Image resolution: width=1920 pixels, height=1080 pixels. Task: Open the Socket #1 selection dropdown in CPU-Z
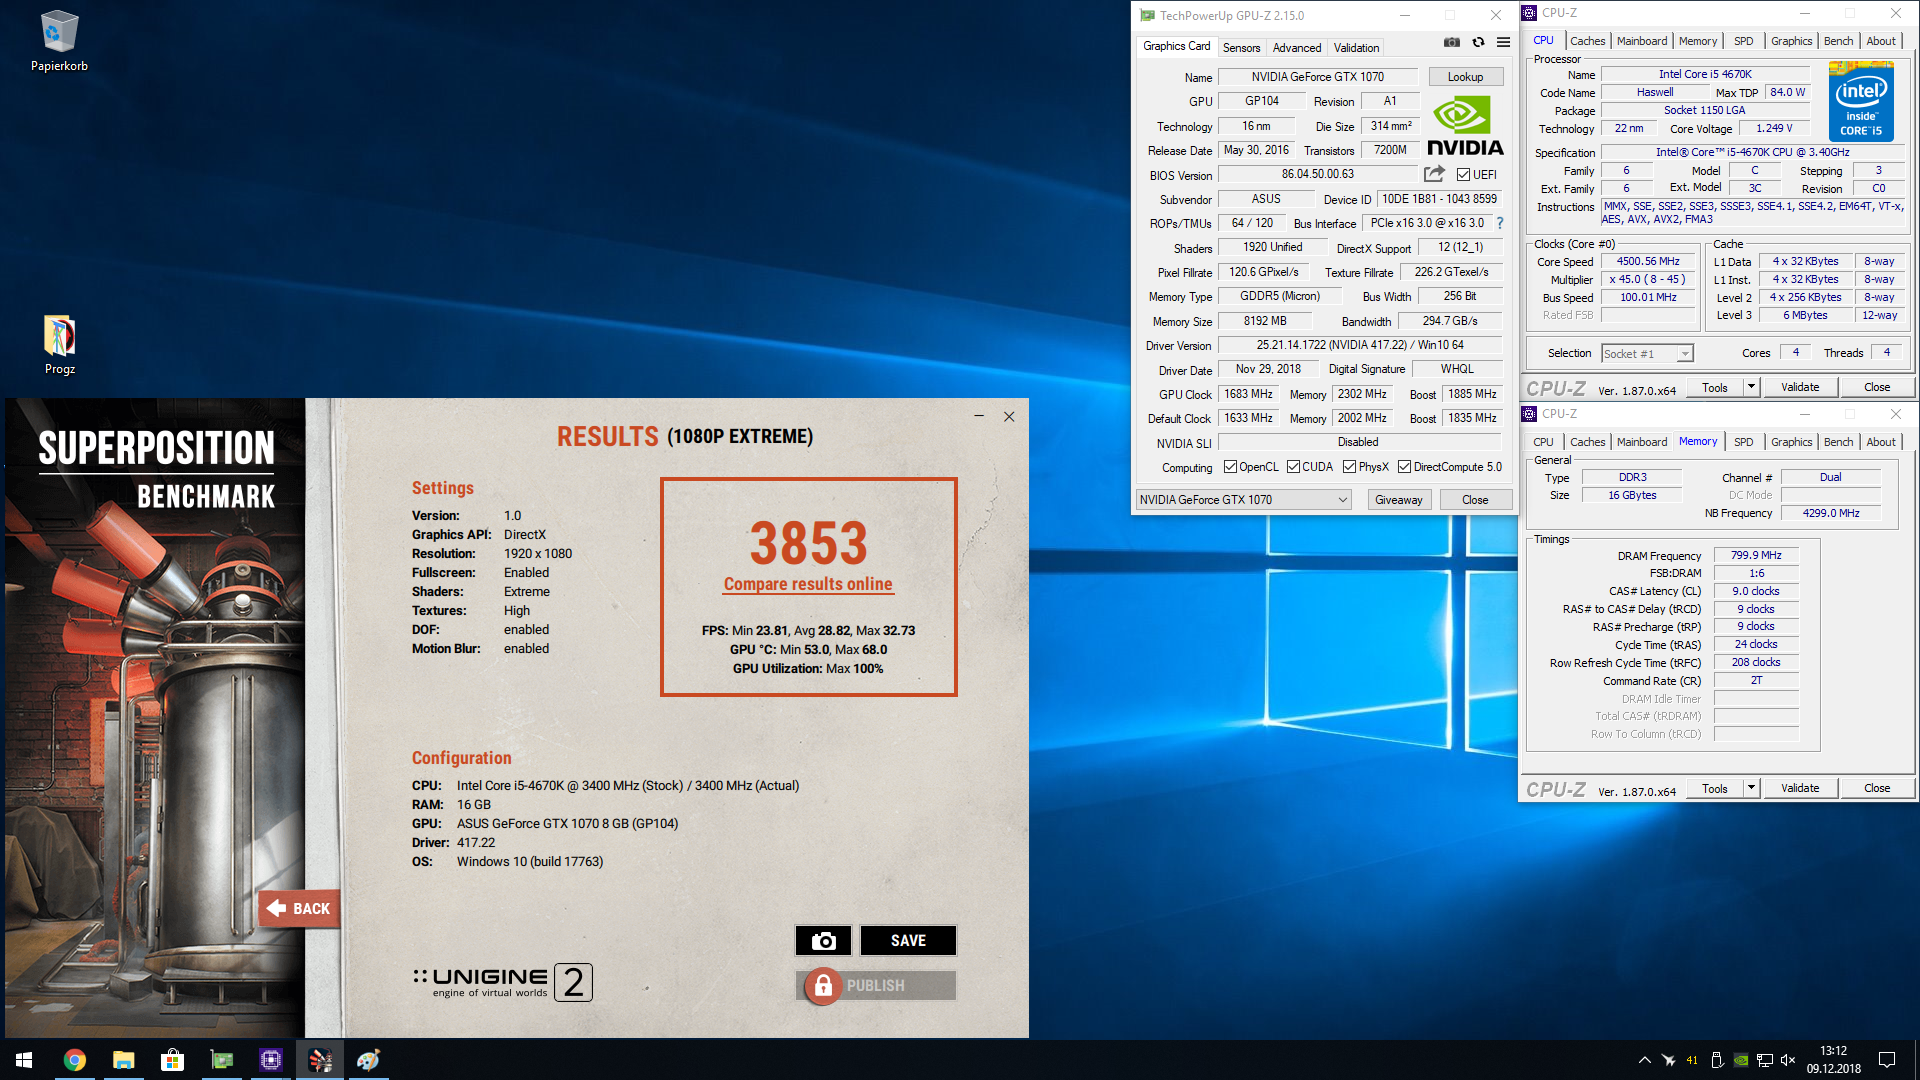[1647, 354]
